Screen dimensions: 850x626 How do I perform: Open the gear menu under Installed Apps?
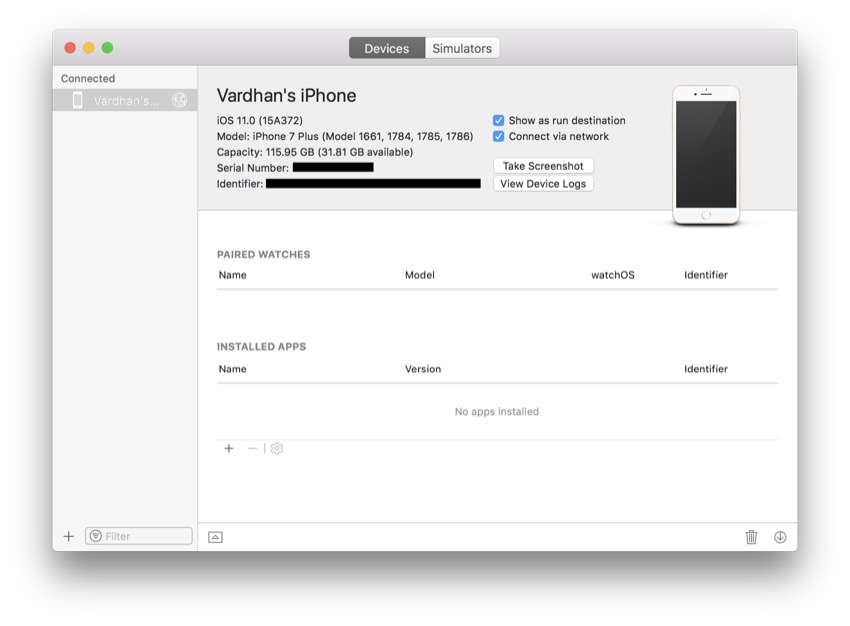point(276,448)
